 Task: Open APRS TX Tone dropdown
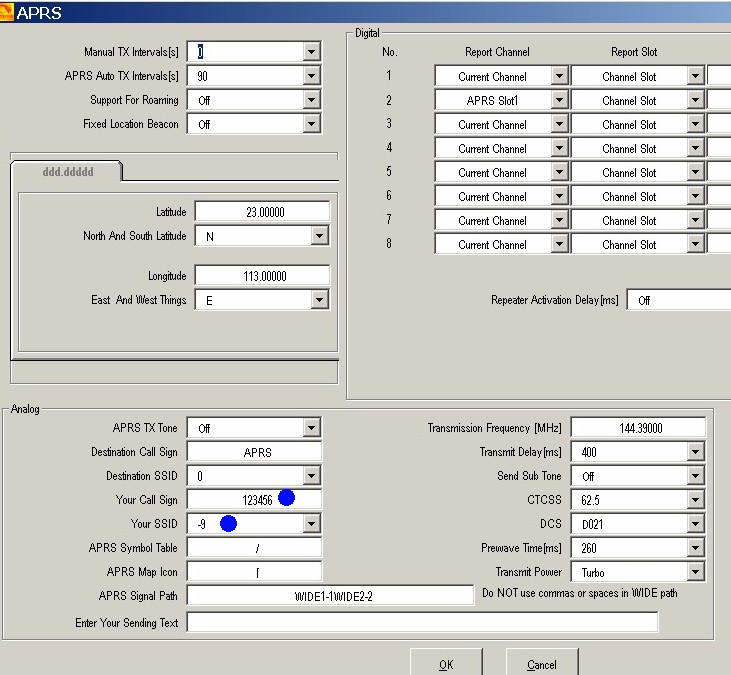click(311, 427)
